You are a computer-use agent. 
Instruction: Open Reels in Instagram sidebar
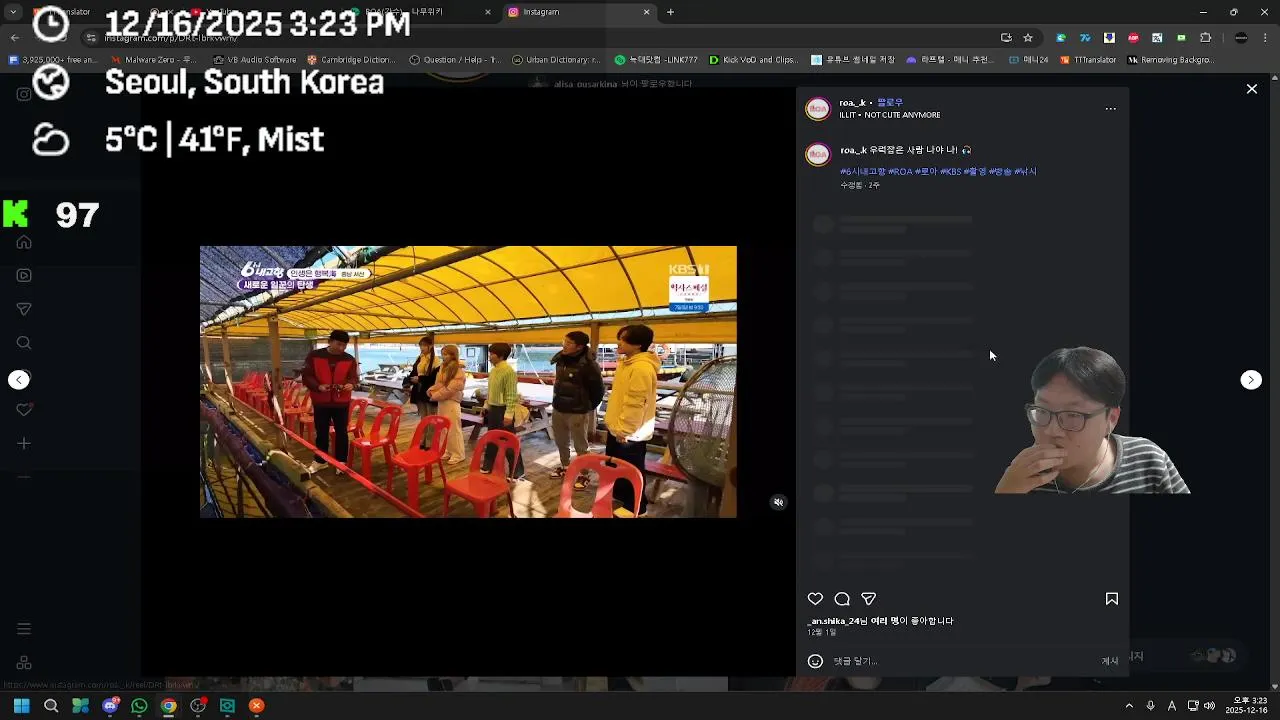[x=24, y=275]
